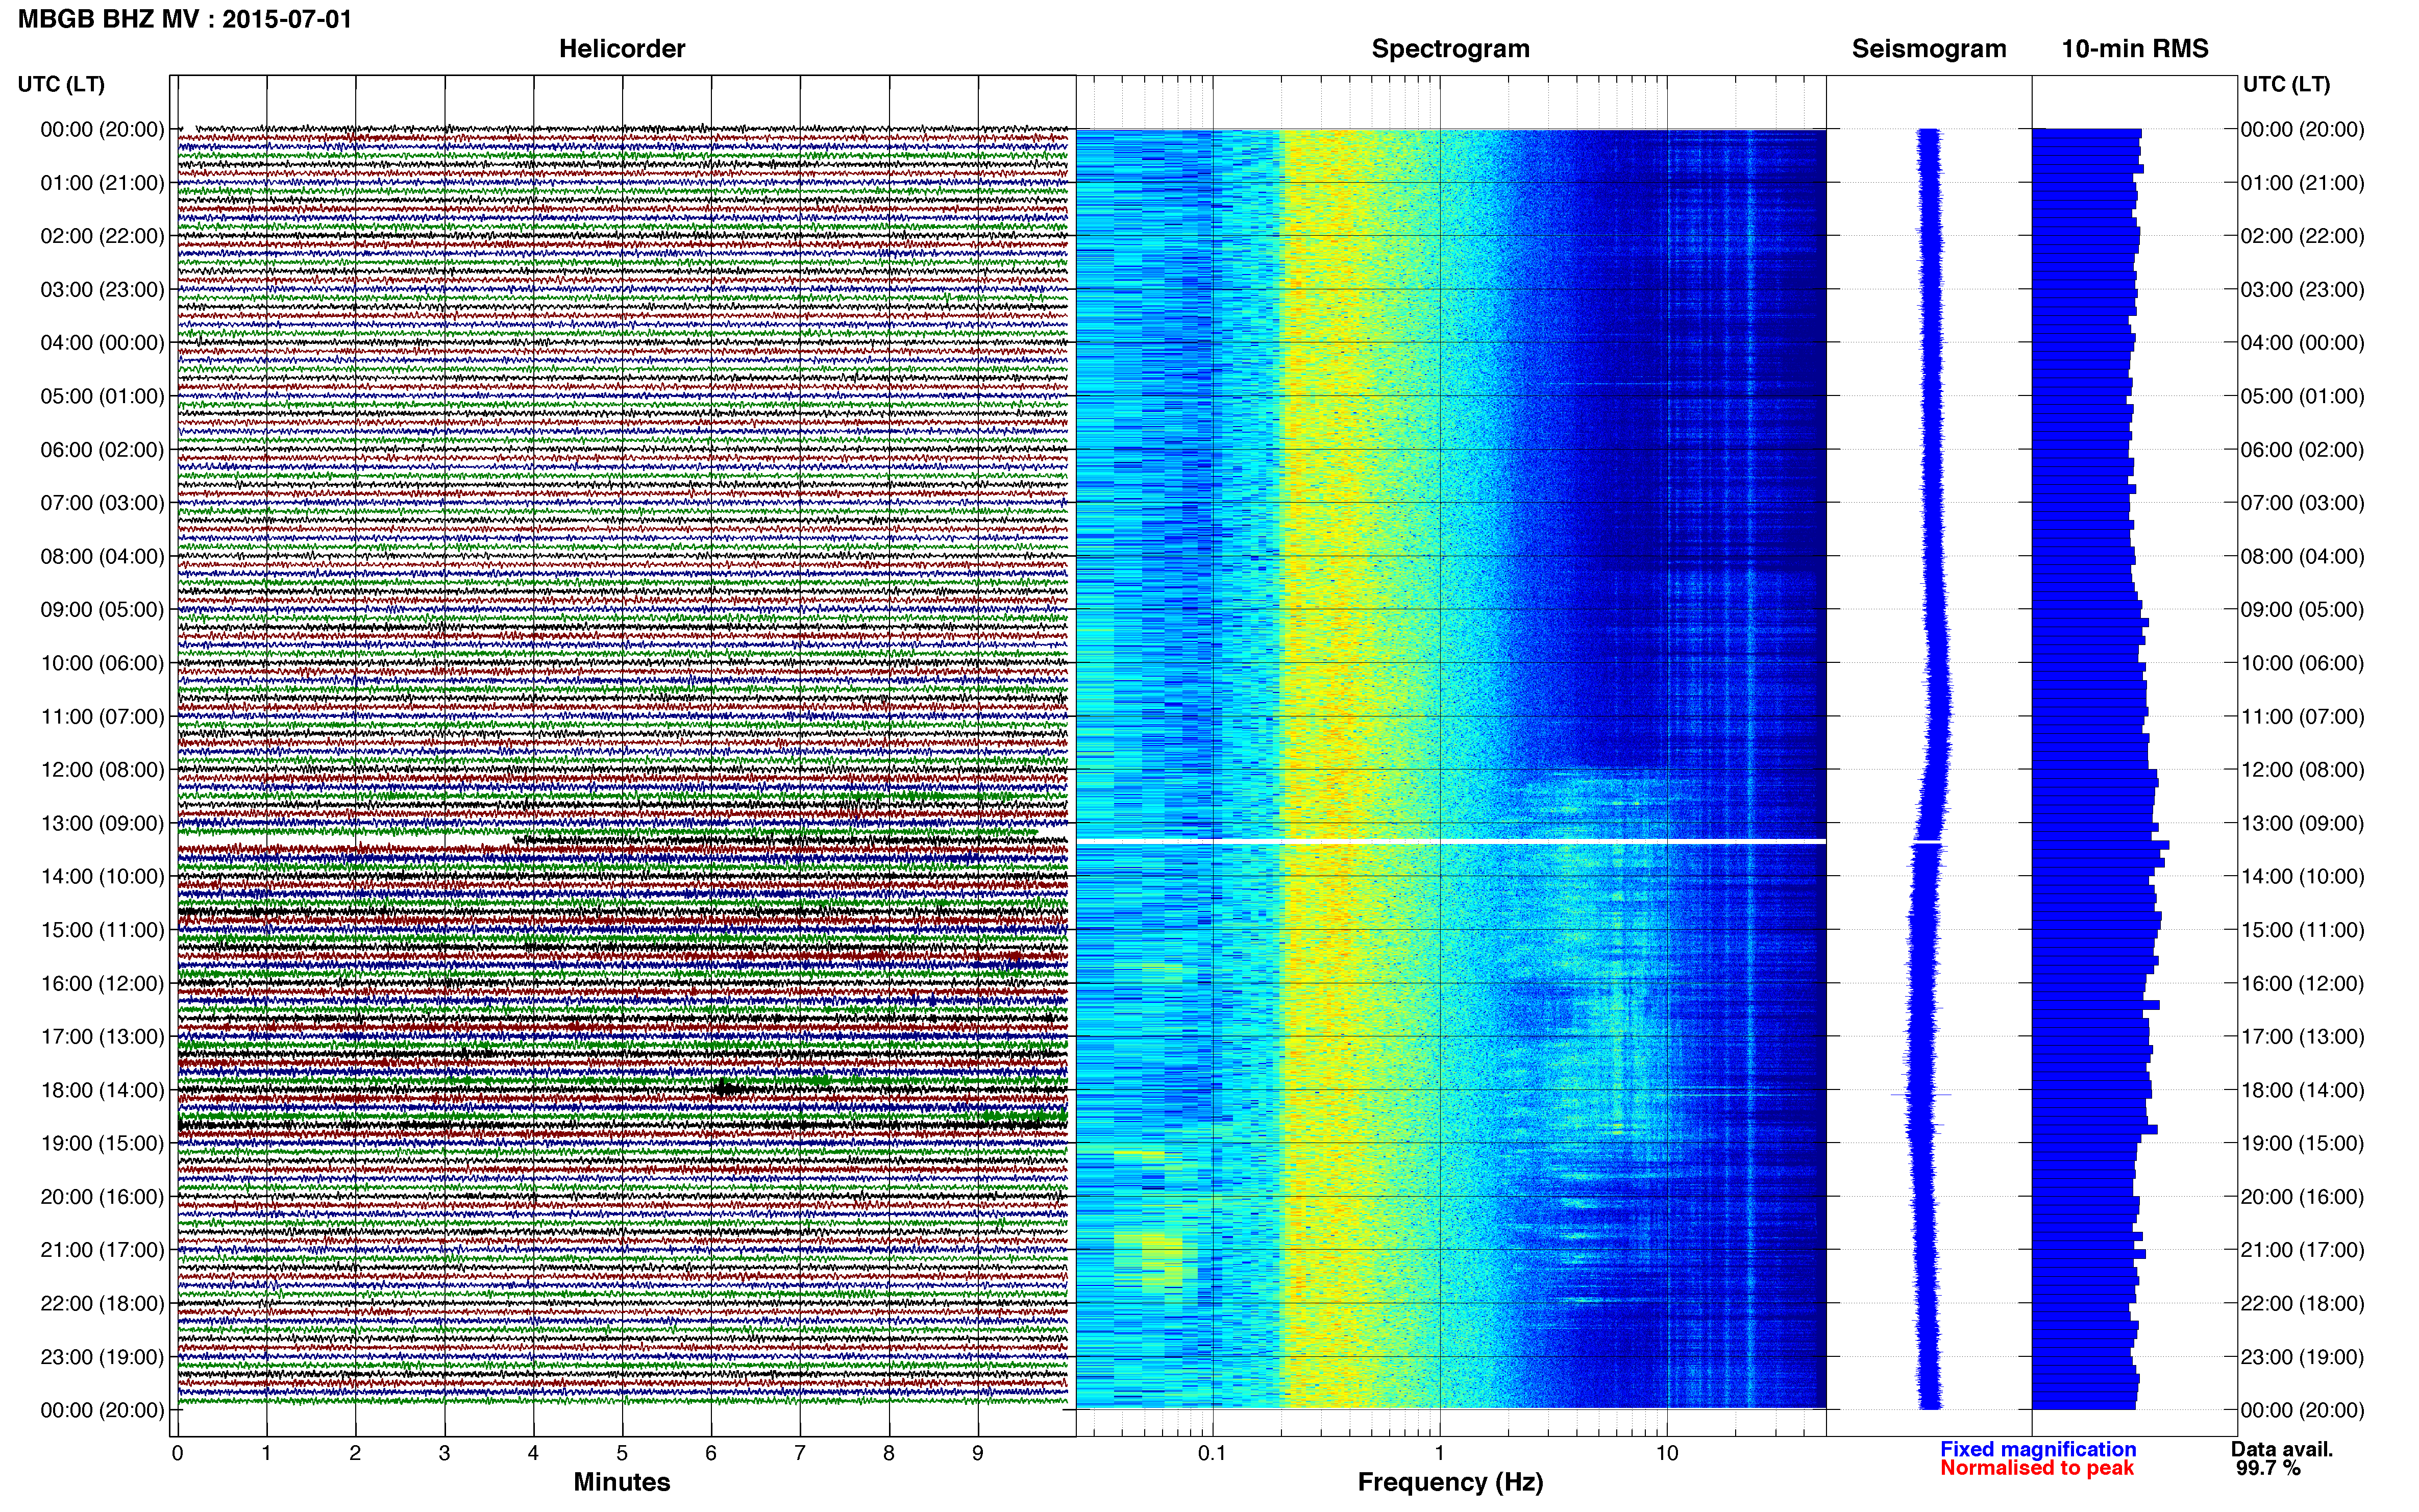Click RMS-side time label 21:00 (17:00)
Viewport: 2419px width, 1512px height.
click(x=2302, y=1250)
